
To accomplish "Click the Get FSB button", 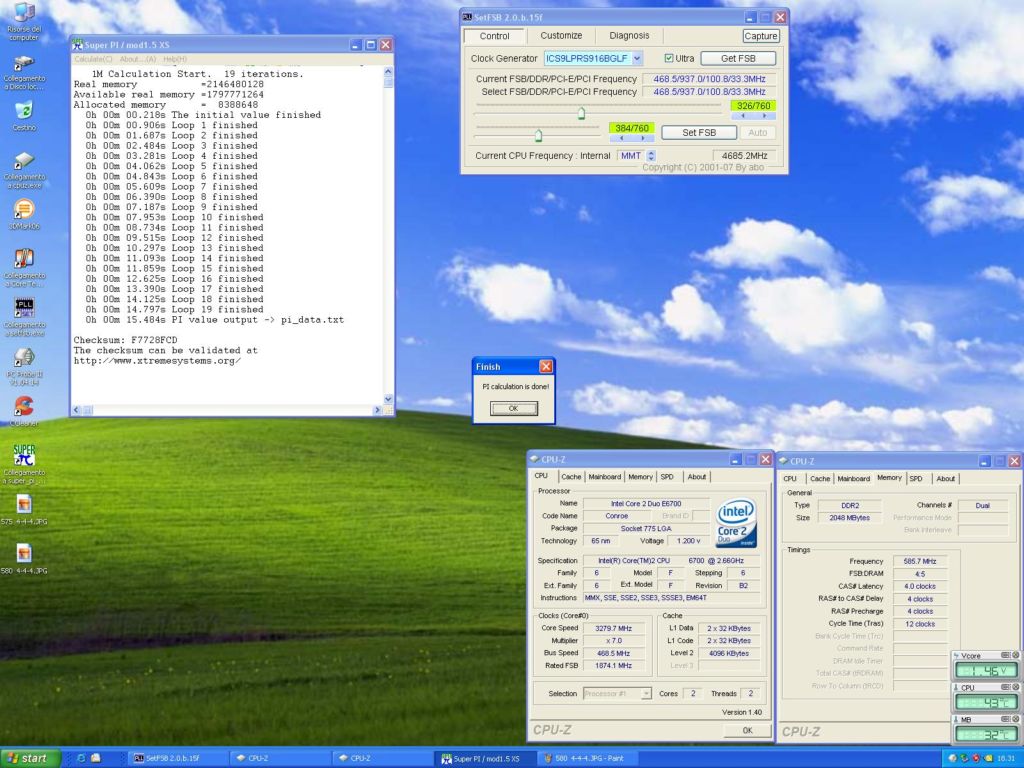I will click(x=738, y=58).
